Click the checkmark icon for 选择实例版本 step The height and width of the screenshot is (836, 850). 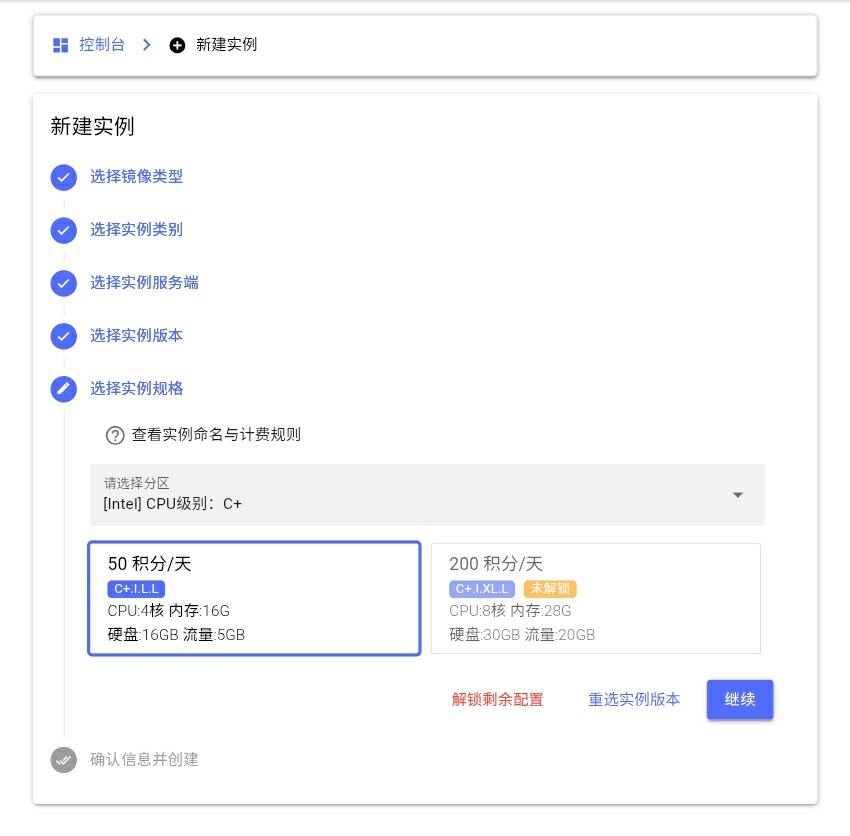(x=63, y=336)
